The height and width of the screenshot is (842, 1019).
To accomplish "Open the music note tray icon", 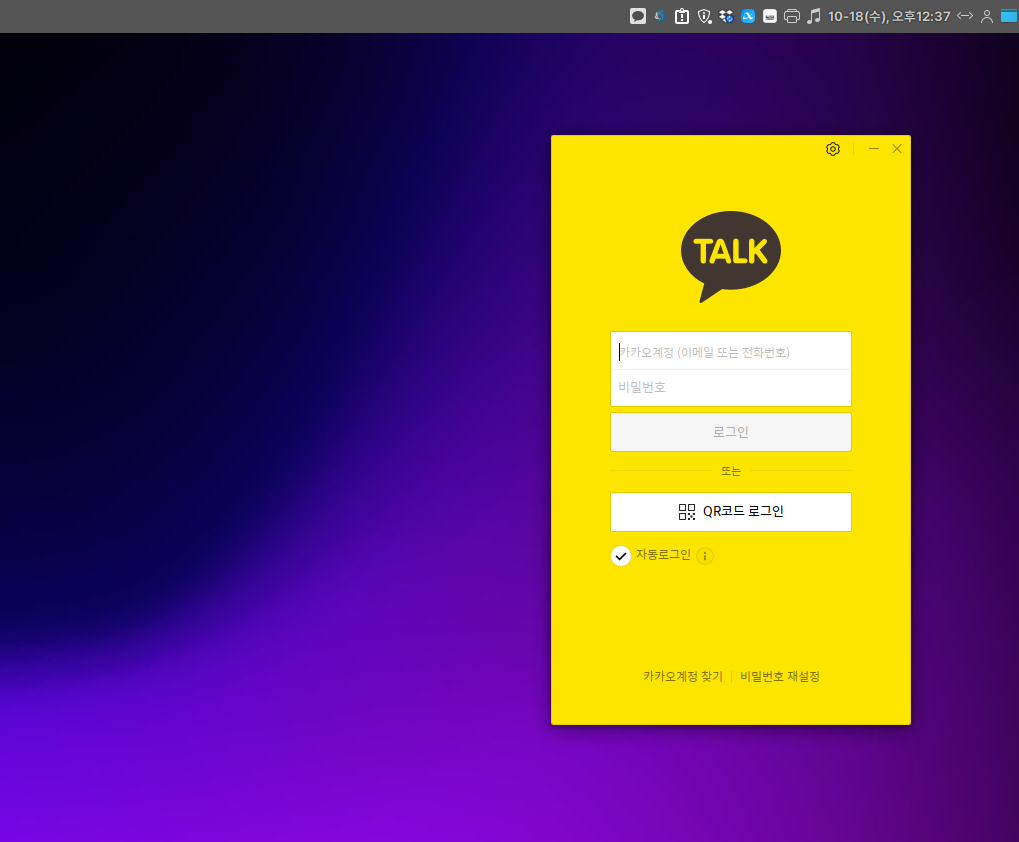I will (814, 16).
